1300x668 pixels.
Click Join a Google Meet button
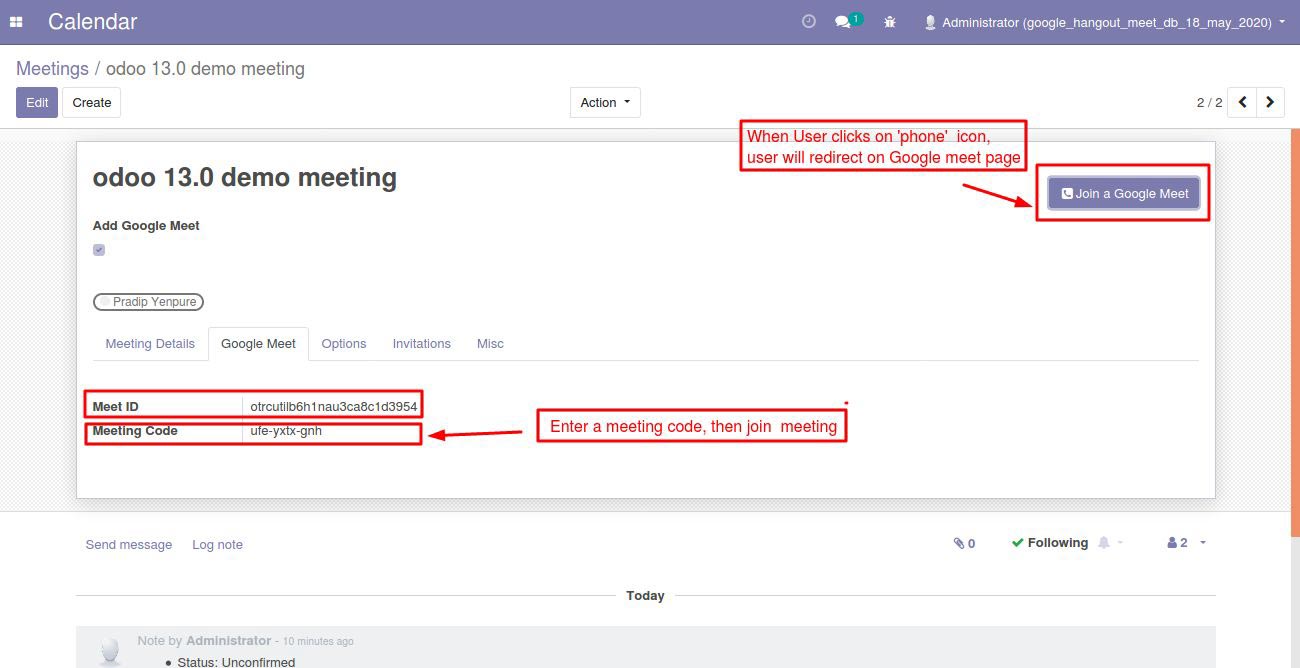click(1124, 194)
